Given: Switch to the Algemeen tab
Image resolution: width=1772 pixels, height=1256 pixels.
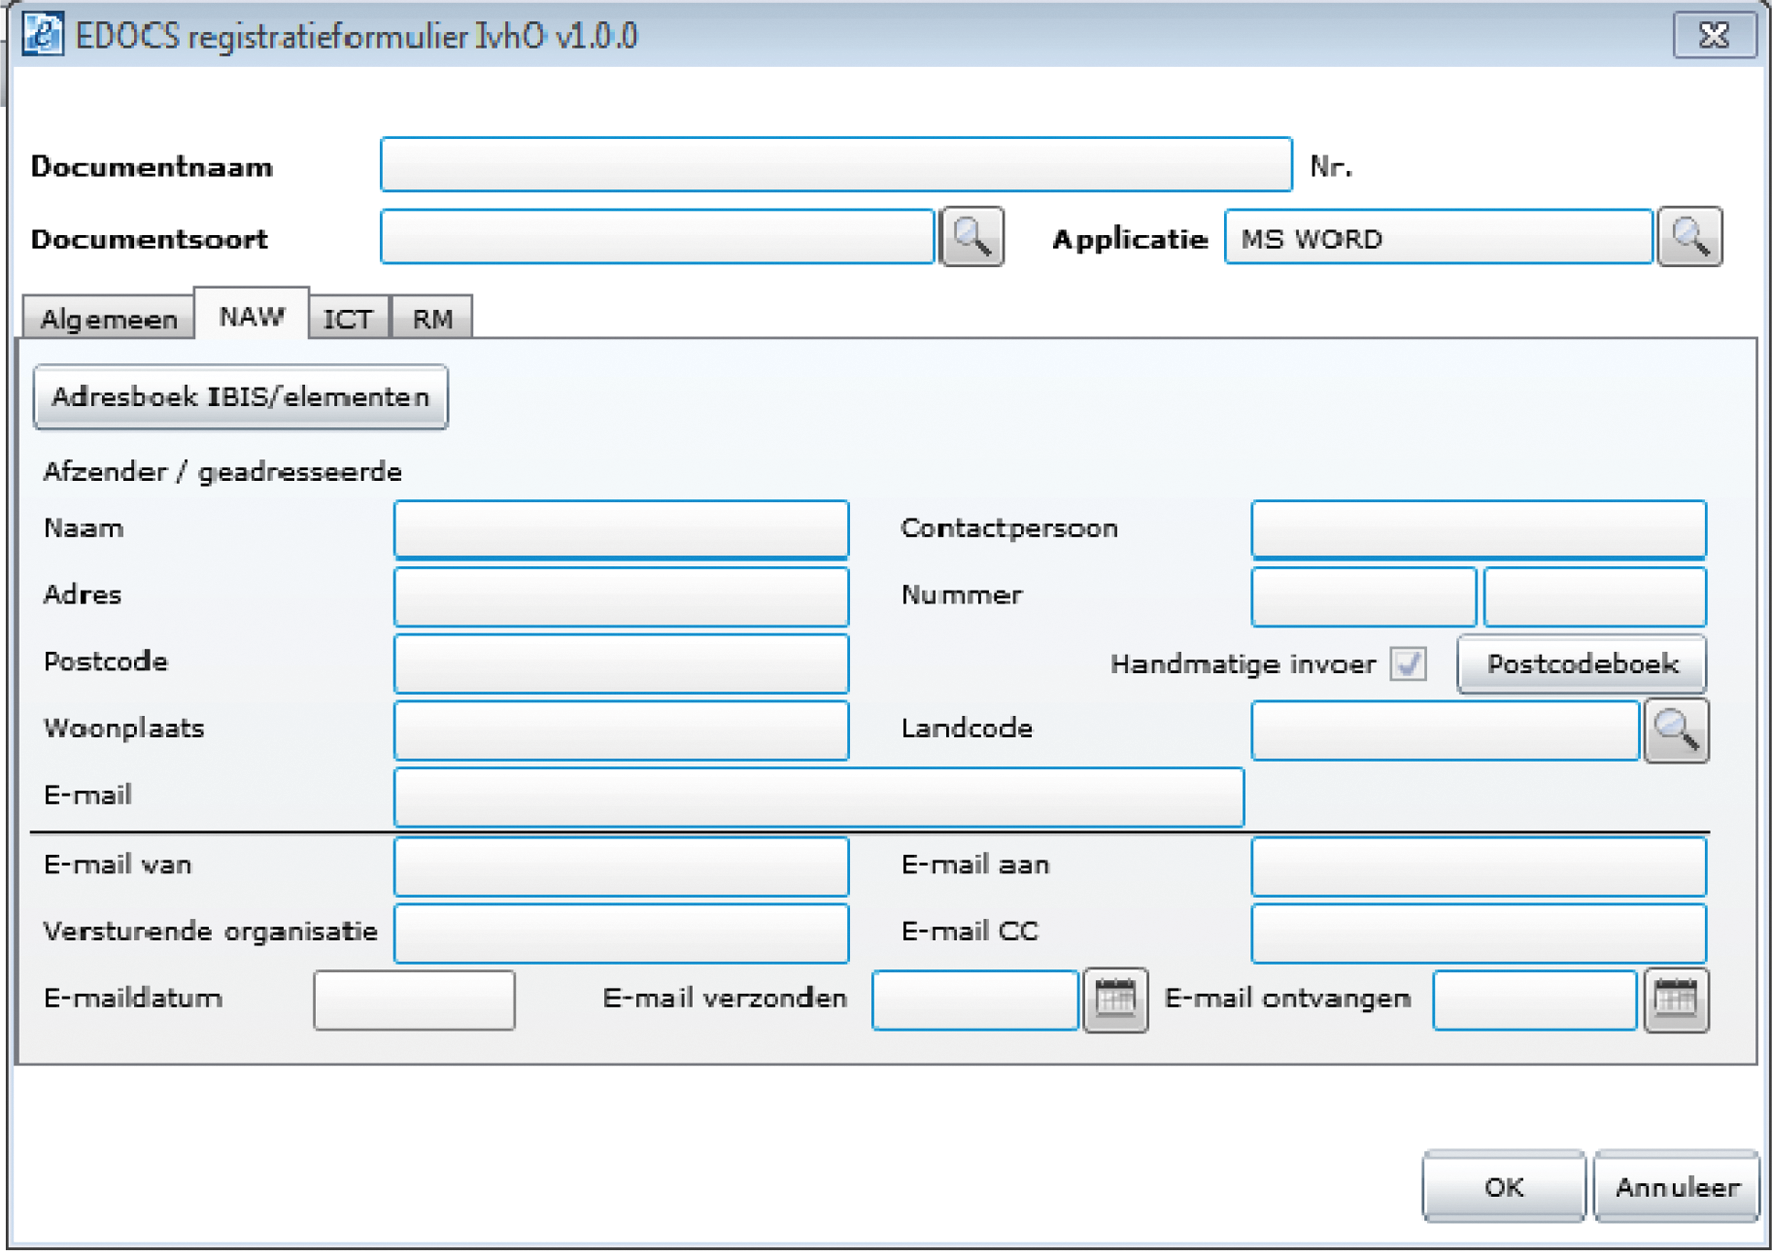Looking at the screenshot, I should (108, 319).
